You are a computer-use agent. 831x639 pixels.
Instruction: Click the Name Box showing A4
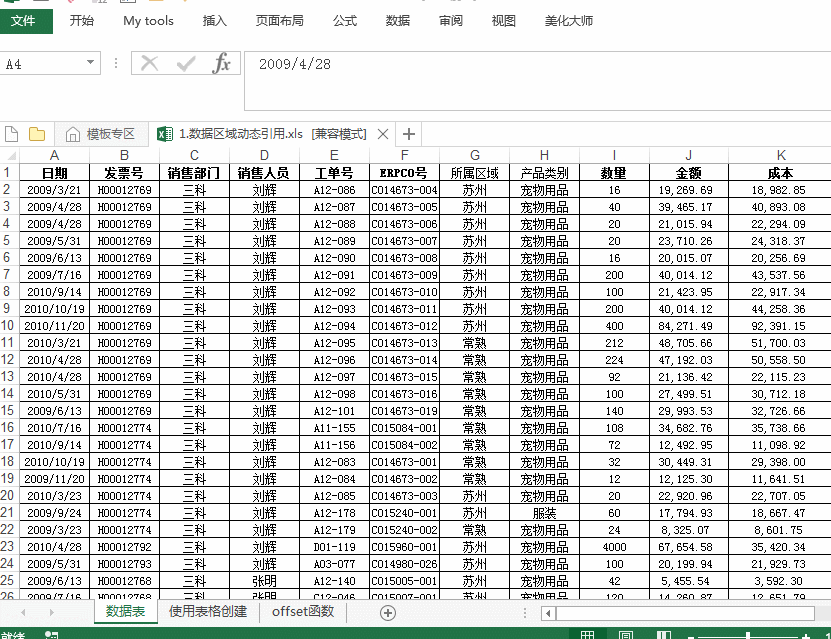[42, 64]
